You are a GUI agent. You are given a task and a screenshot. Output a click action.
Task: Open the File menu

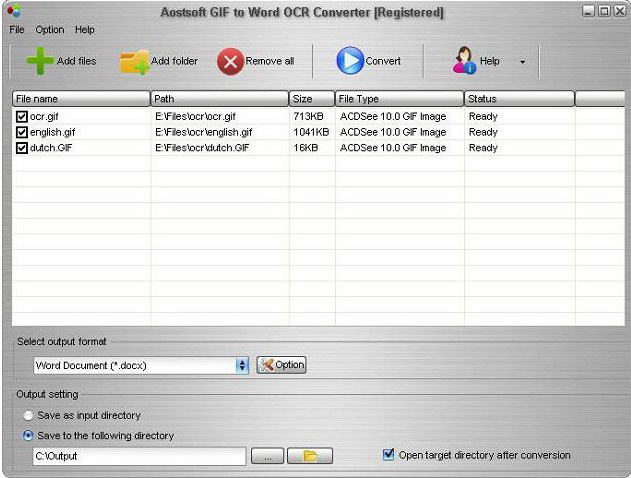(17, 30)
